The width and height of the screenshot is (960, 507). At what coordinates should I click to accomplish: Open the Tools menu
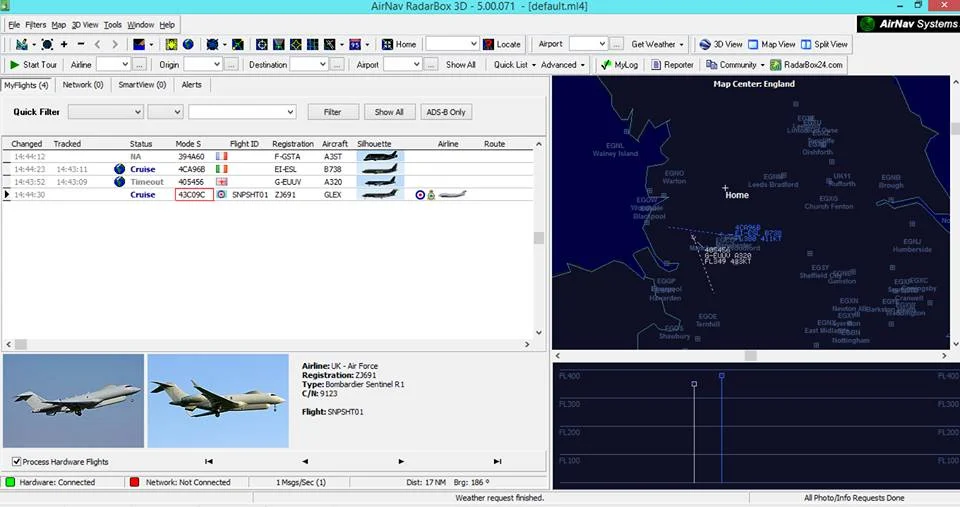(113, 24)
